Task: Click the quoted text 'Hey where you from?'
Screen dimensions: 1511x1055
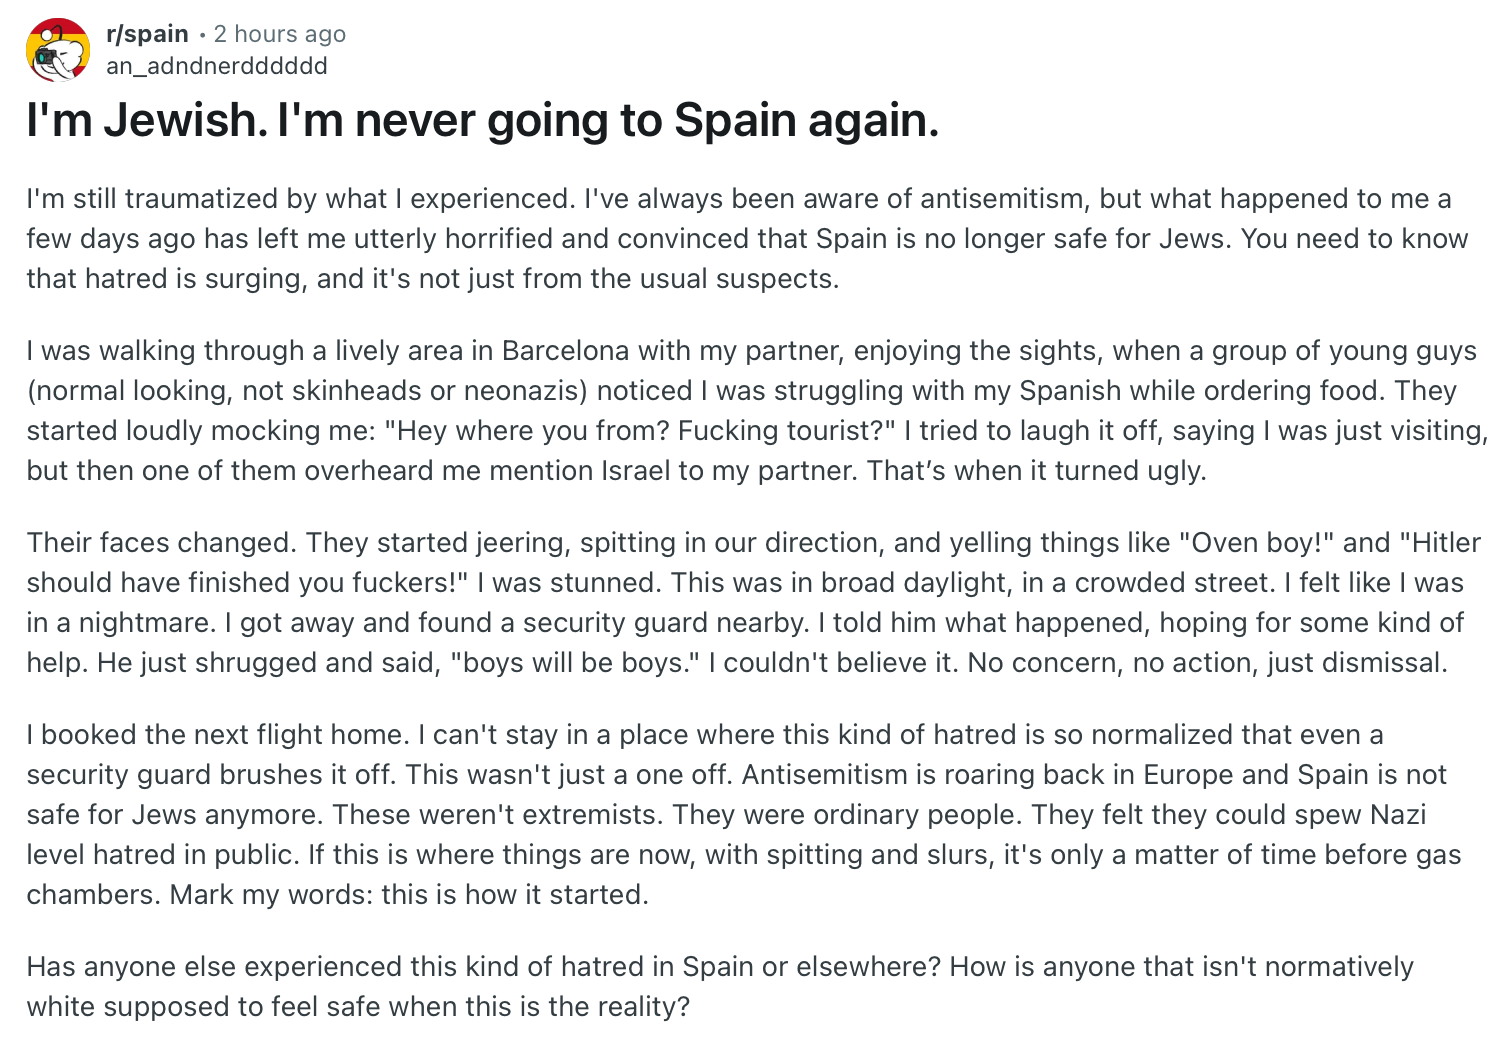Action: 533,431
